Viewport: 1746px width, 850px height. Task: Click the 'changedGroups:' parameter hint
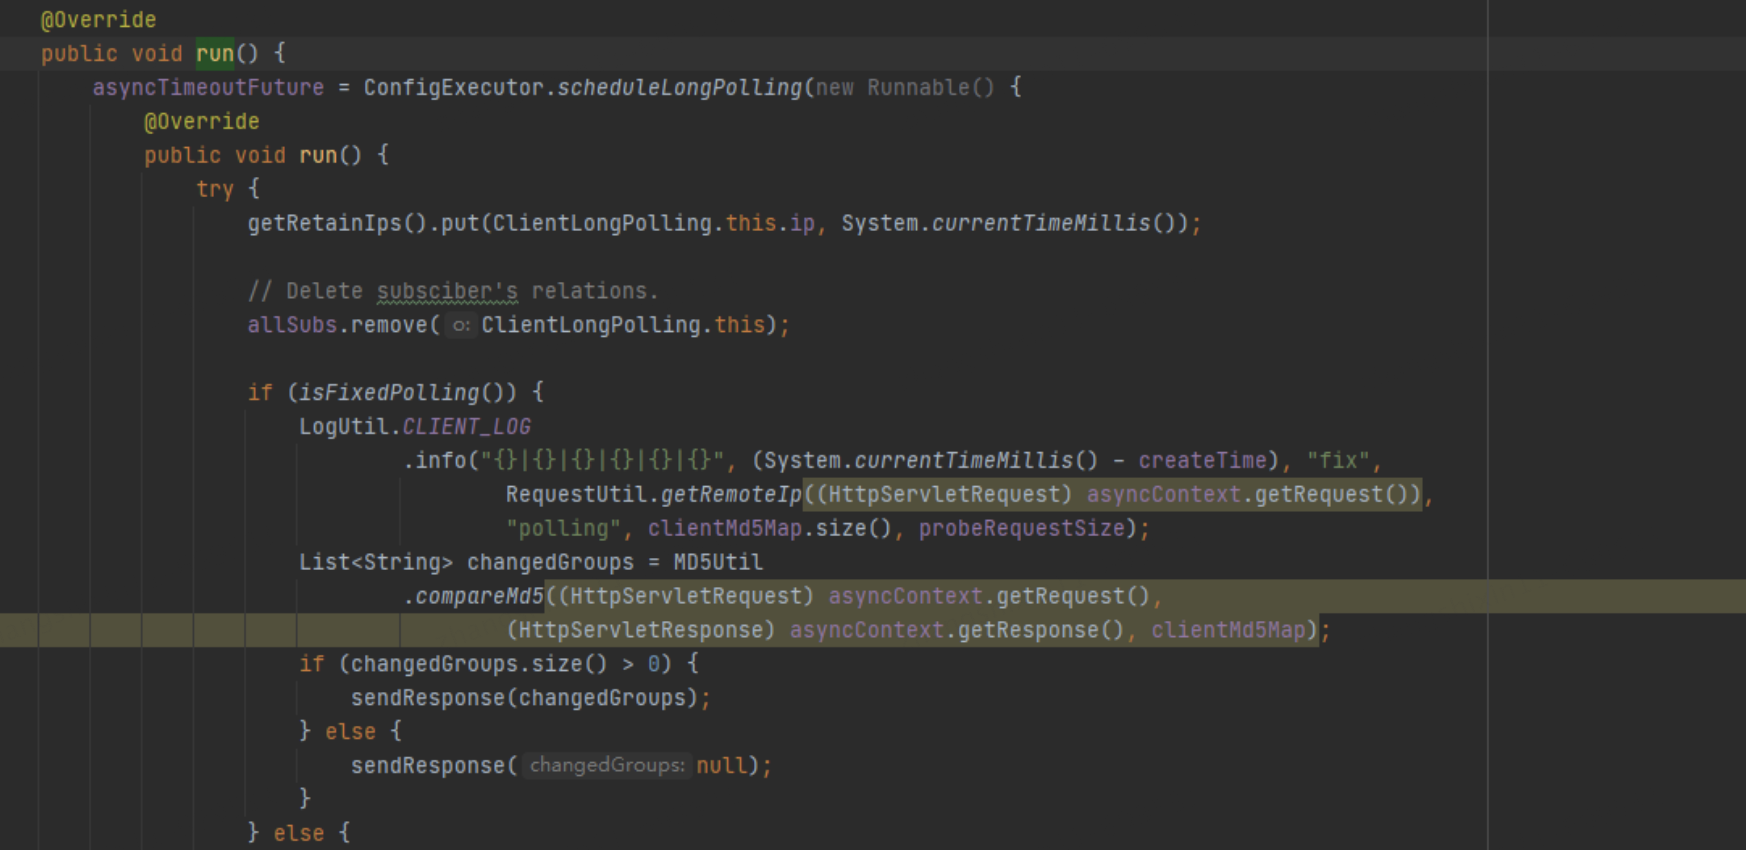pos(607,766)
